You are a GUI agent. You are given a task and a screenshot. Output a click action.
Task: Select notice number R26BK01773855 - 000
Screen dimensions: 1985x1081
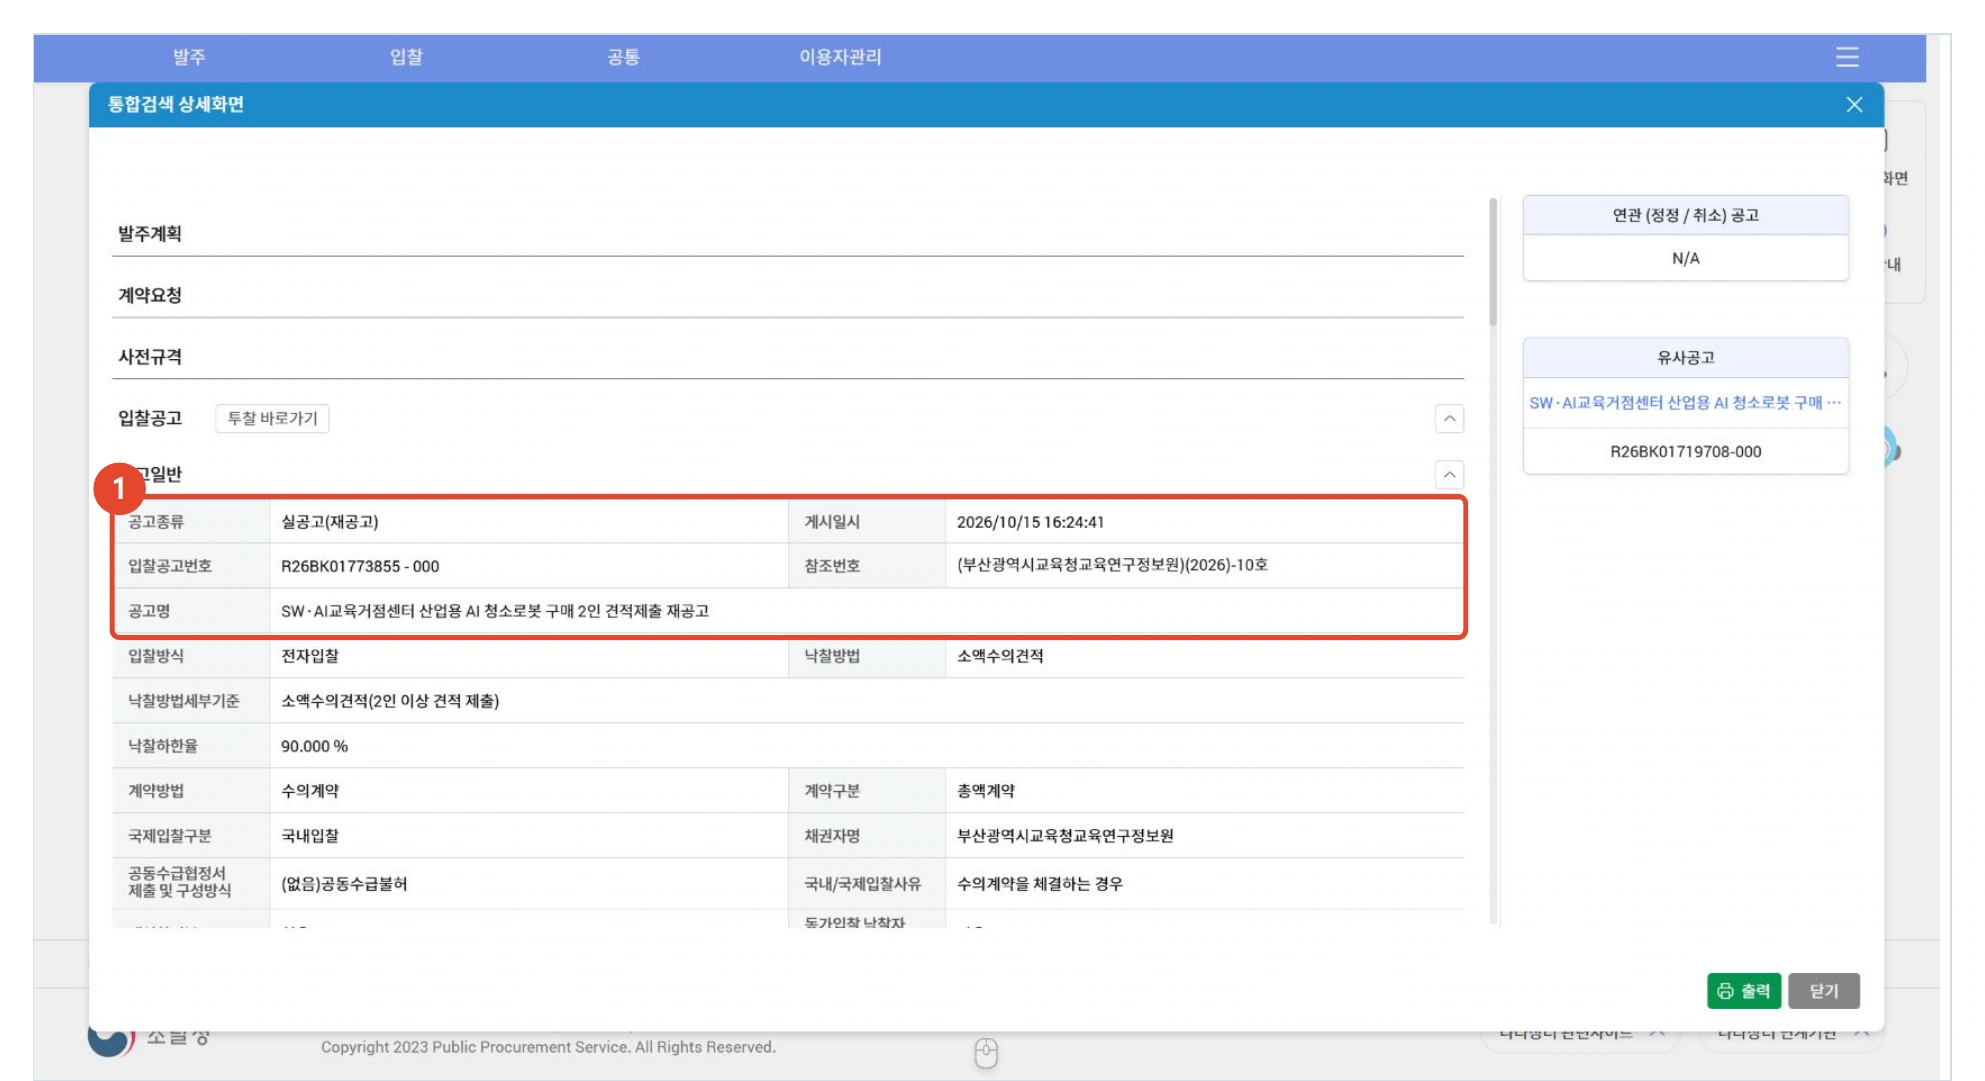(x=360, y=566)
